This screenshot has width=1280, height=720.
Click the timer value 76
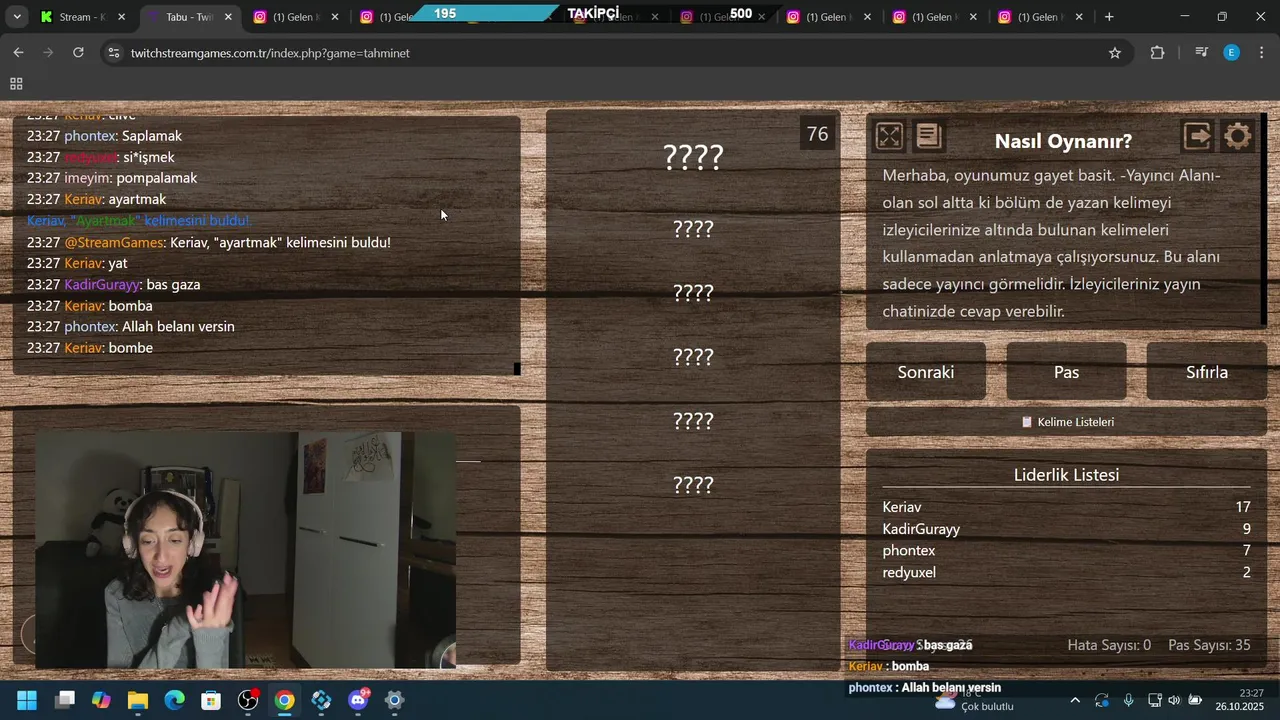coord(817,134)
